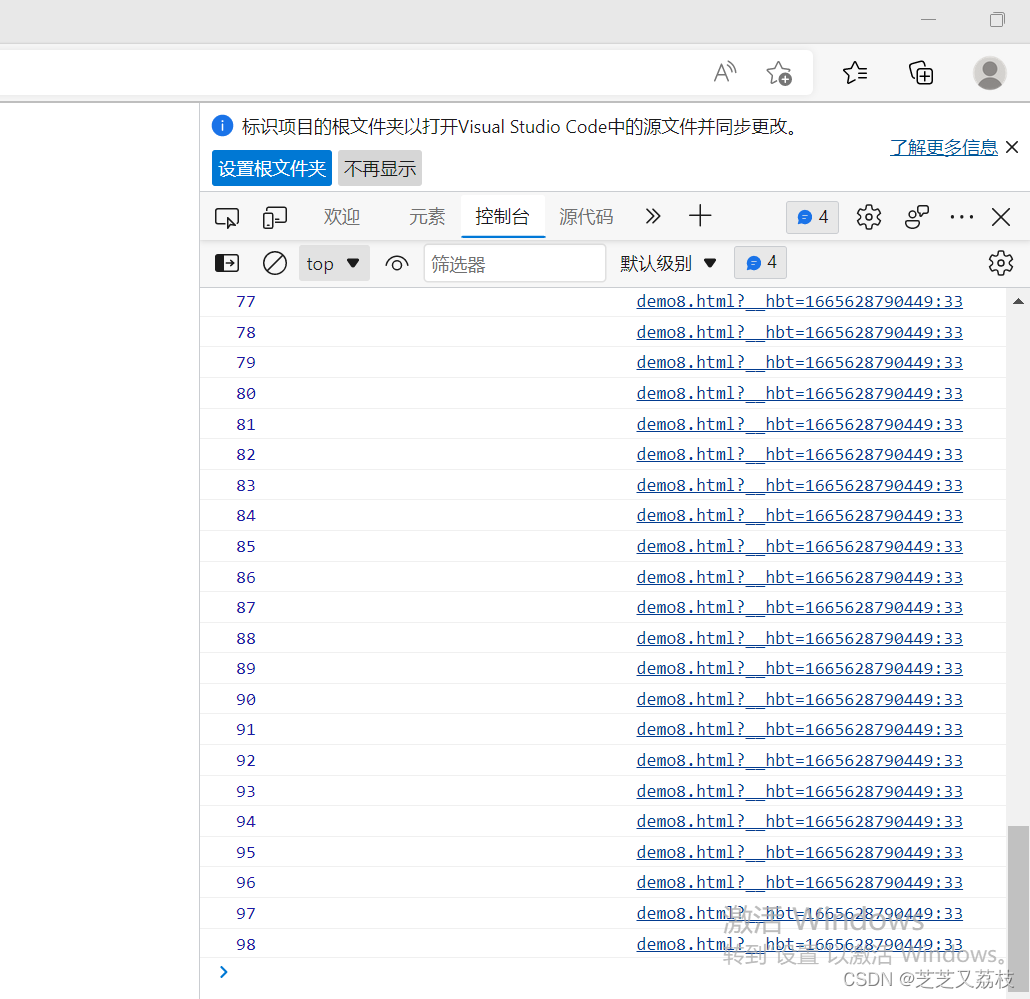Open source link for log line 94
The image size is (1030, 999).
(799, 822)
